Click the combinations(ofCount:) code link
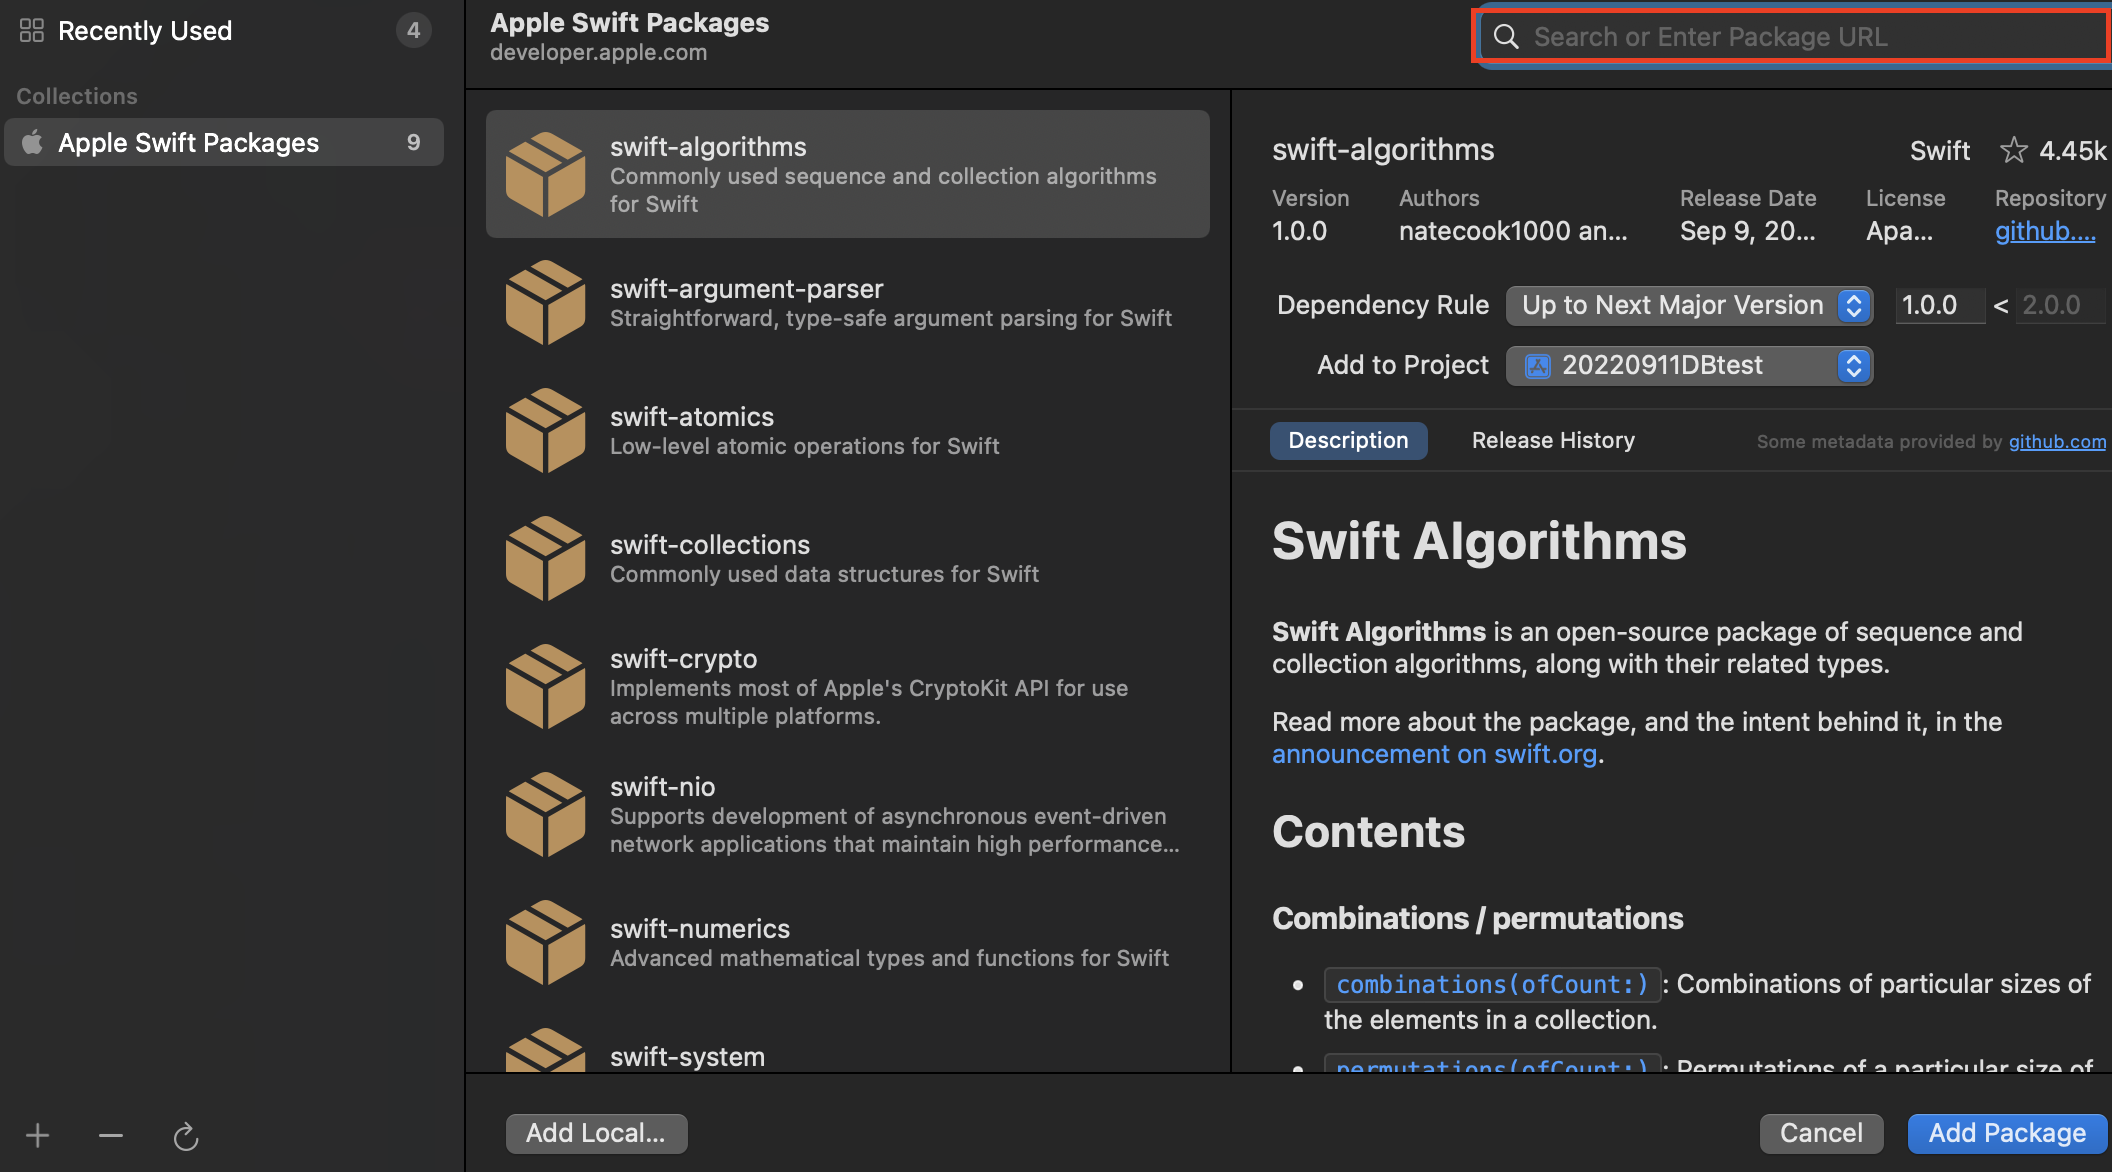The width and height of the screenshot is (2112, 1172). tap(1492, 985)
